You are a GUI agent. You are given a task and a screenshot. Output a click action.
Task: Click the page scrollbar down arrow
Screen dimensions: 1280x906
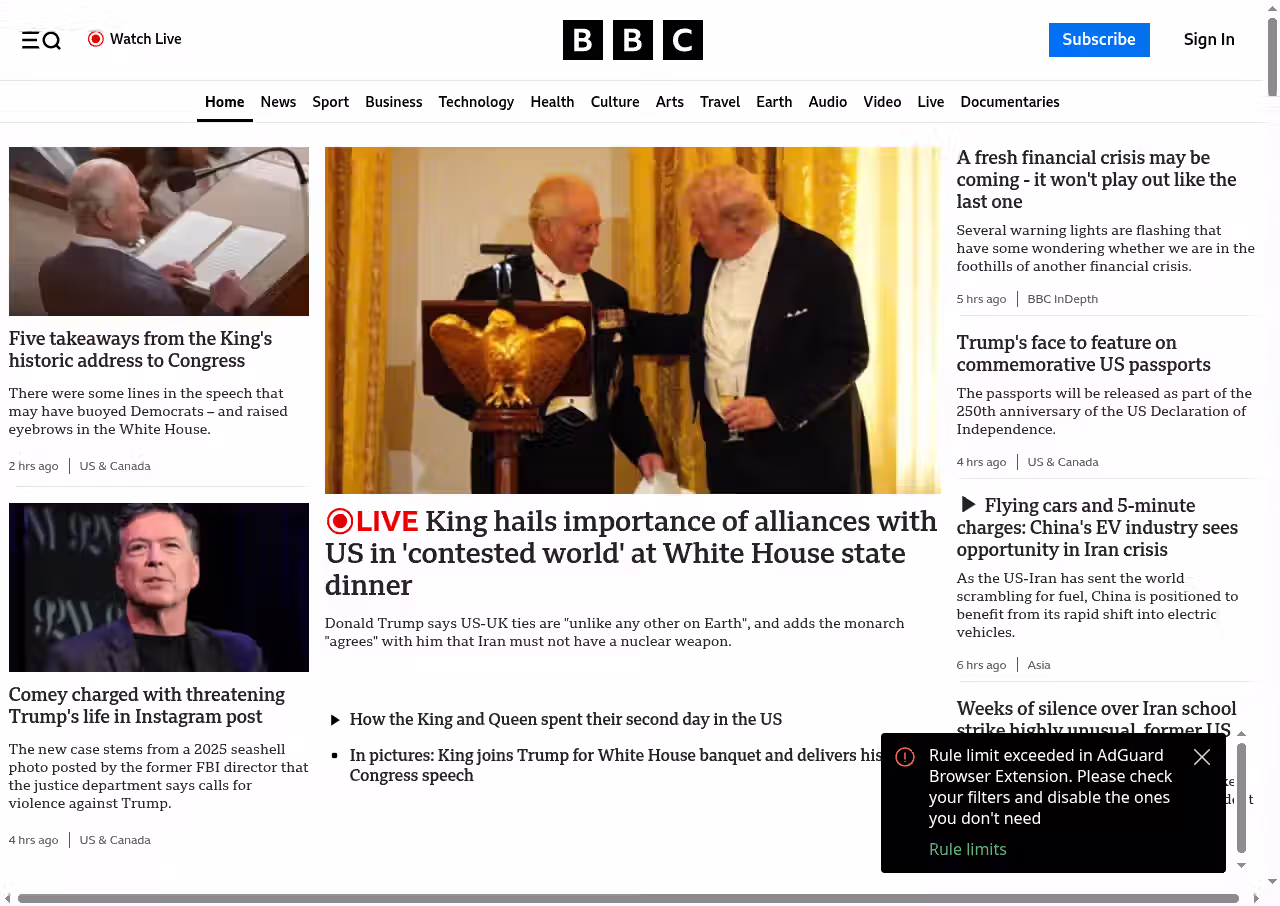pos(1272,881)
